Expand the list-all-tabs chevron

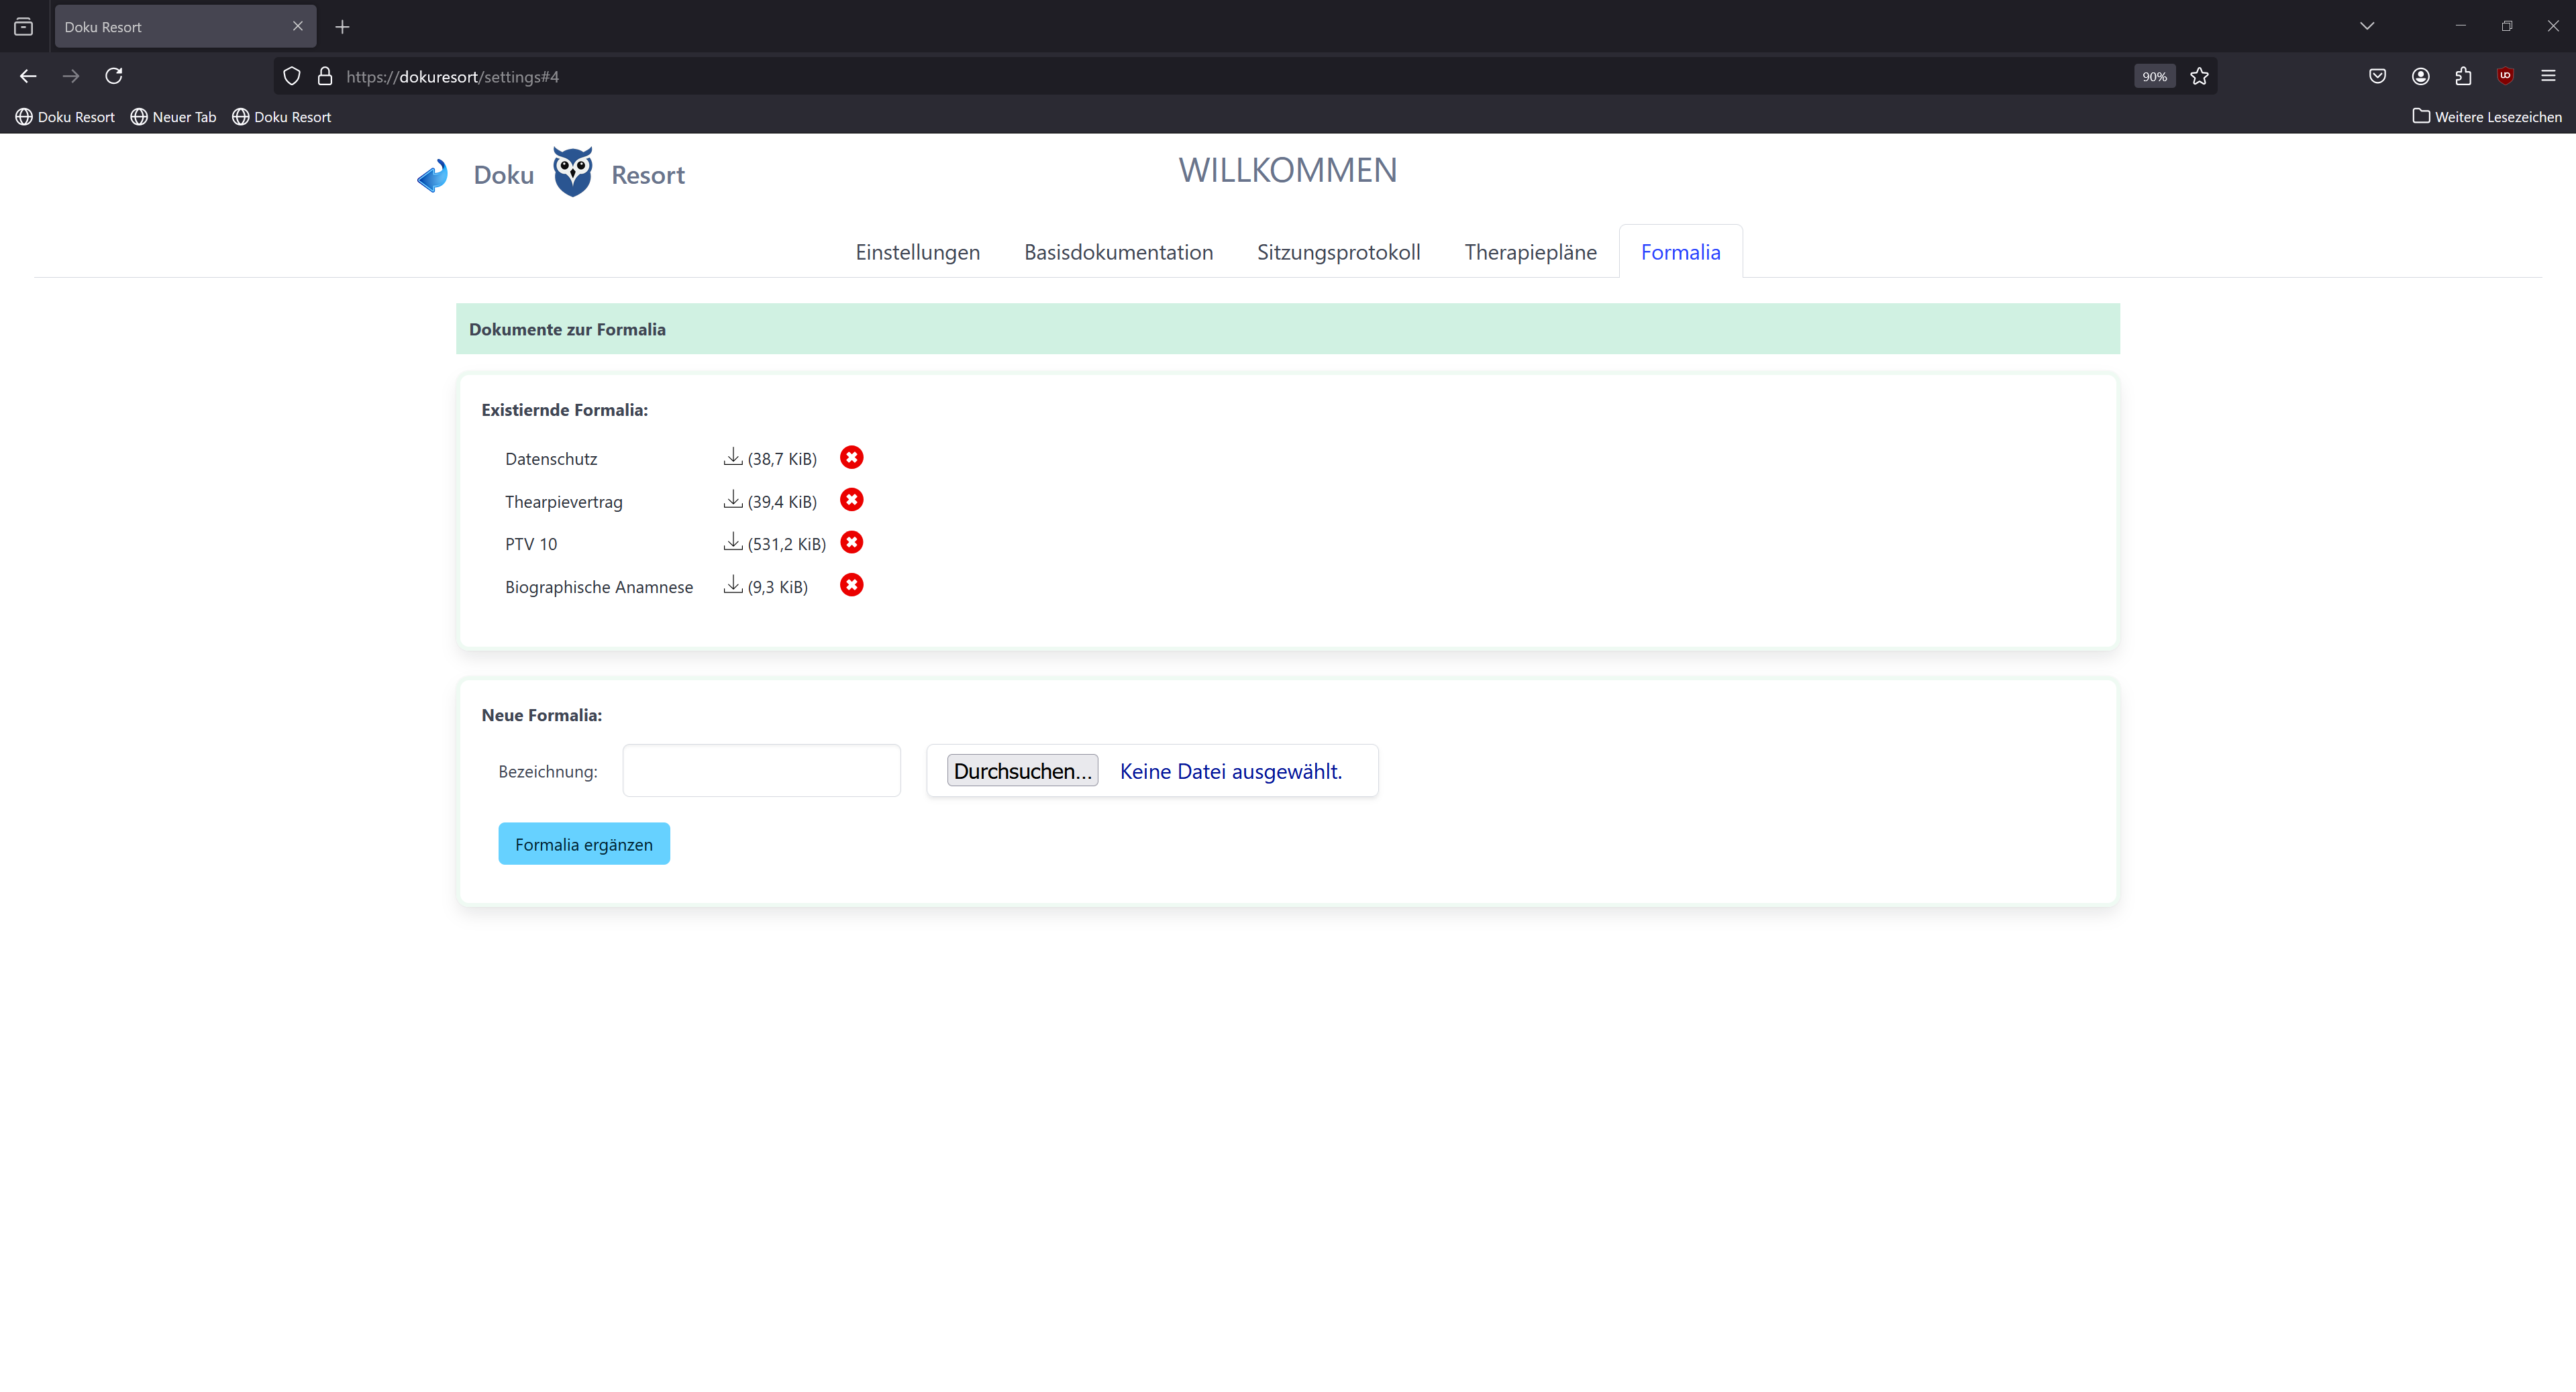[x=2366, y=26]
